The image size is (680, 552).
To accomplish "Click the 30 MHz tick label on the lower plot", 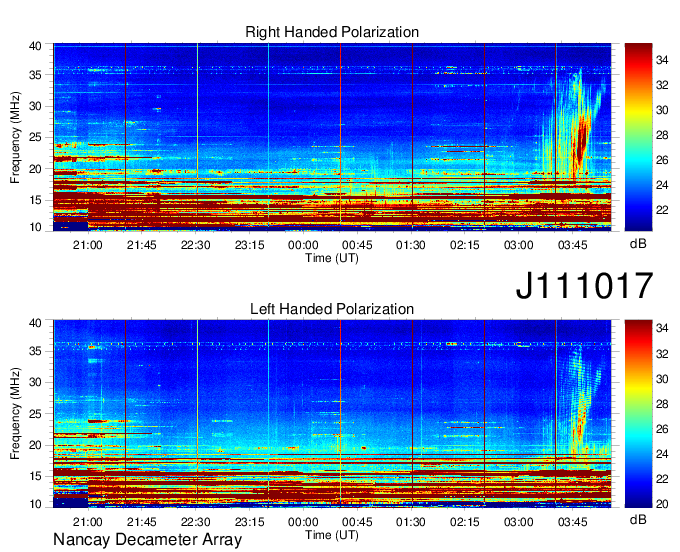I will pyautogui.click(x=35, y=382).
